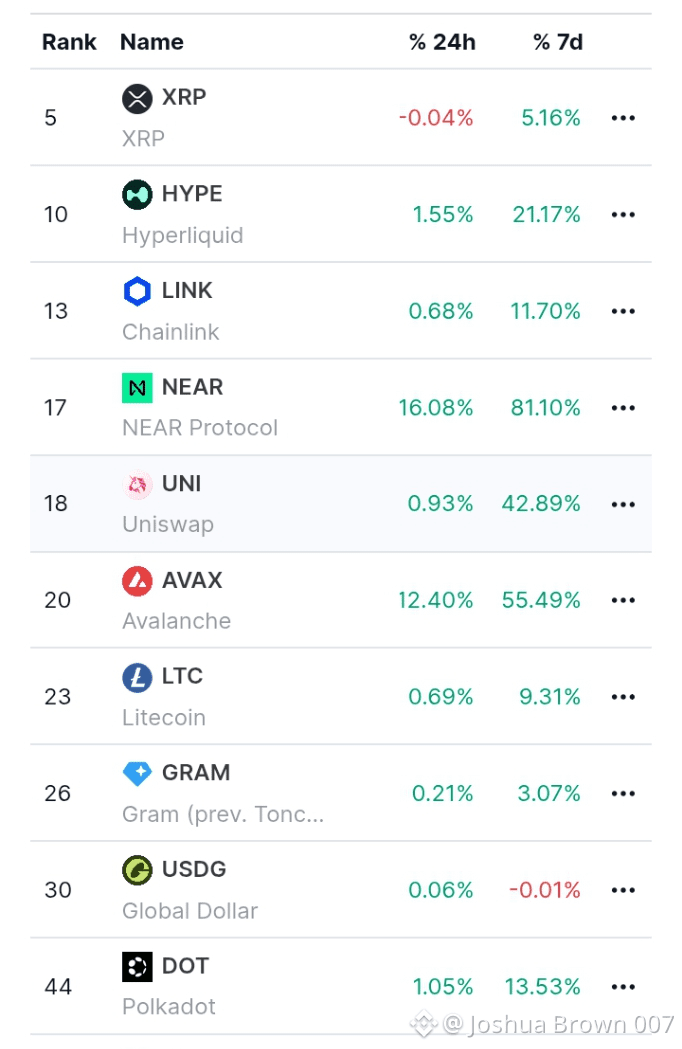Click the NEAR Protocol green logo
The image size is (682, 1049).
(x=137, y=388)
